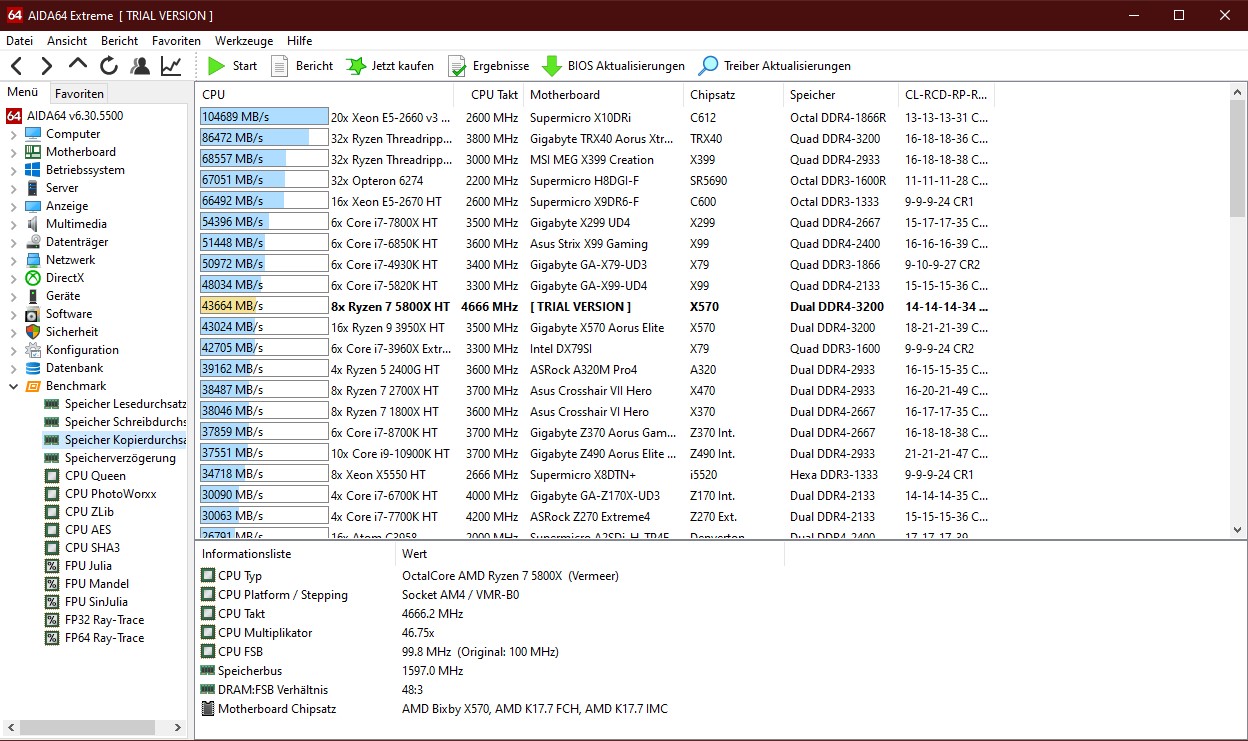Open CPU SHA3 benchmark
The image size is (1248, 741).
82,548
